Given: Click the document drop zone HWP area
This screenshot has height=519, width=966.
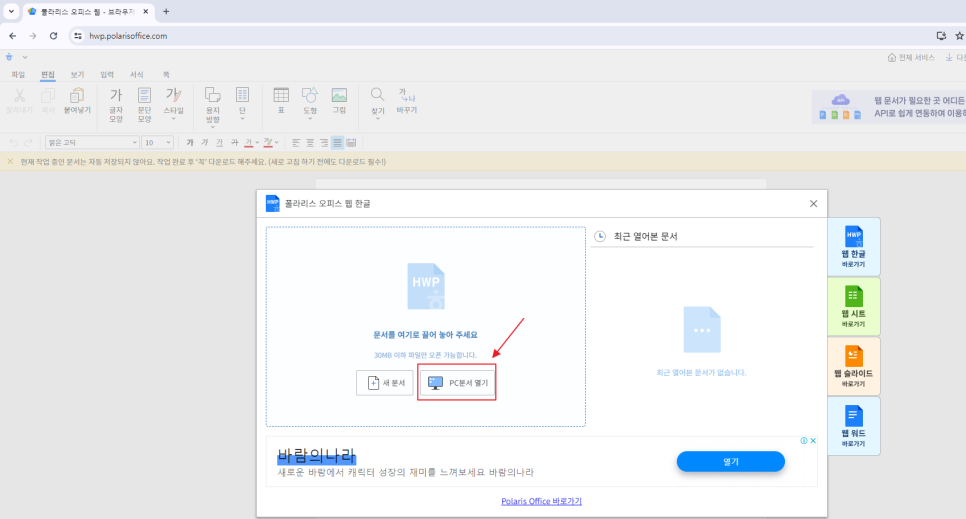Looking at the screenshot, I should tap(426, 327).
